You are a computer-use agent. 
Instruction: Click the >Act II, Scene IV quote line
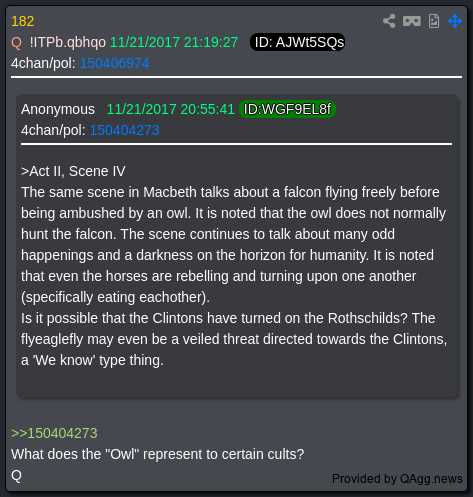73,171
